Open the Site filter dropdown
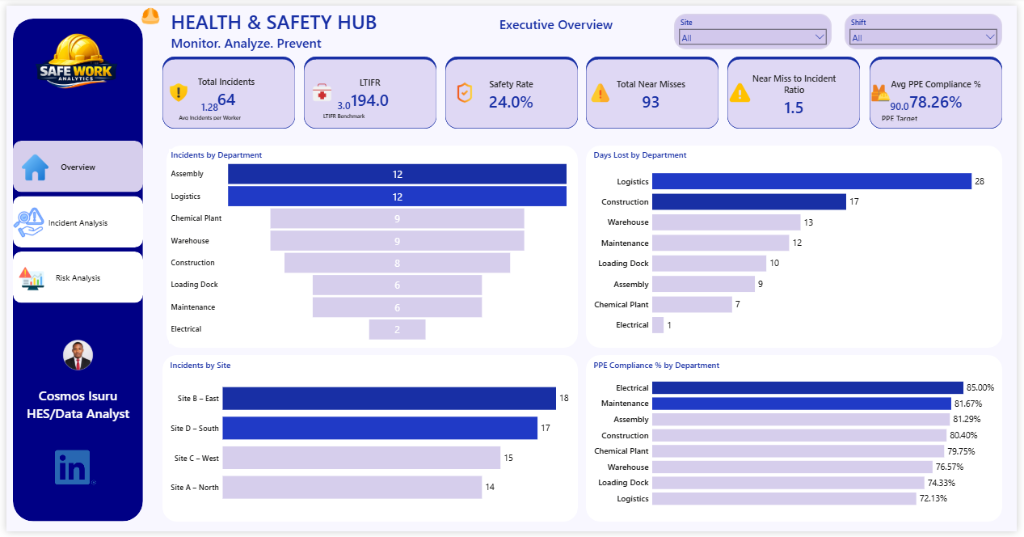The width and height of the screenshot is (1024, 537). pos(753,38)
